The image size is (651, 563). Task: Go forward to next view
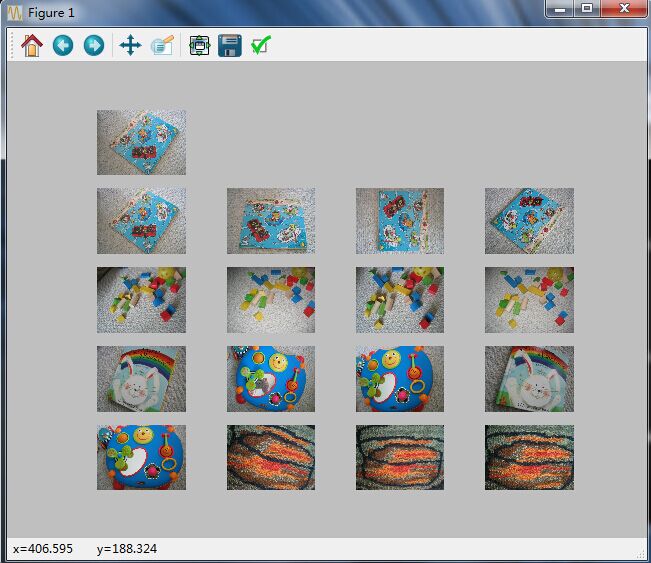(x=93, y=45)
